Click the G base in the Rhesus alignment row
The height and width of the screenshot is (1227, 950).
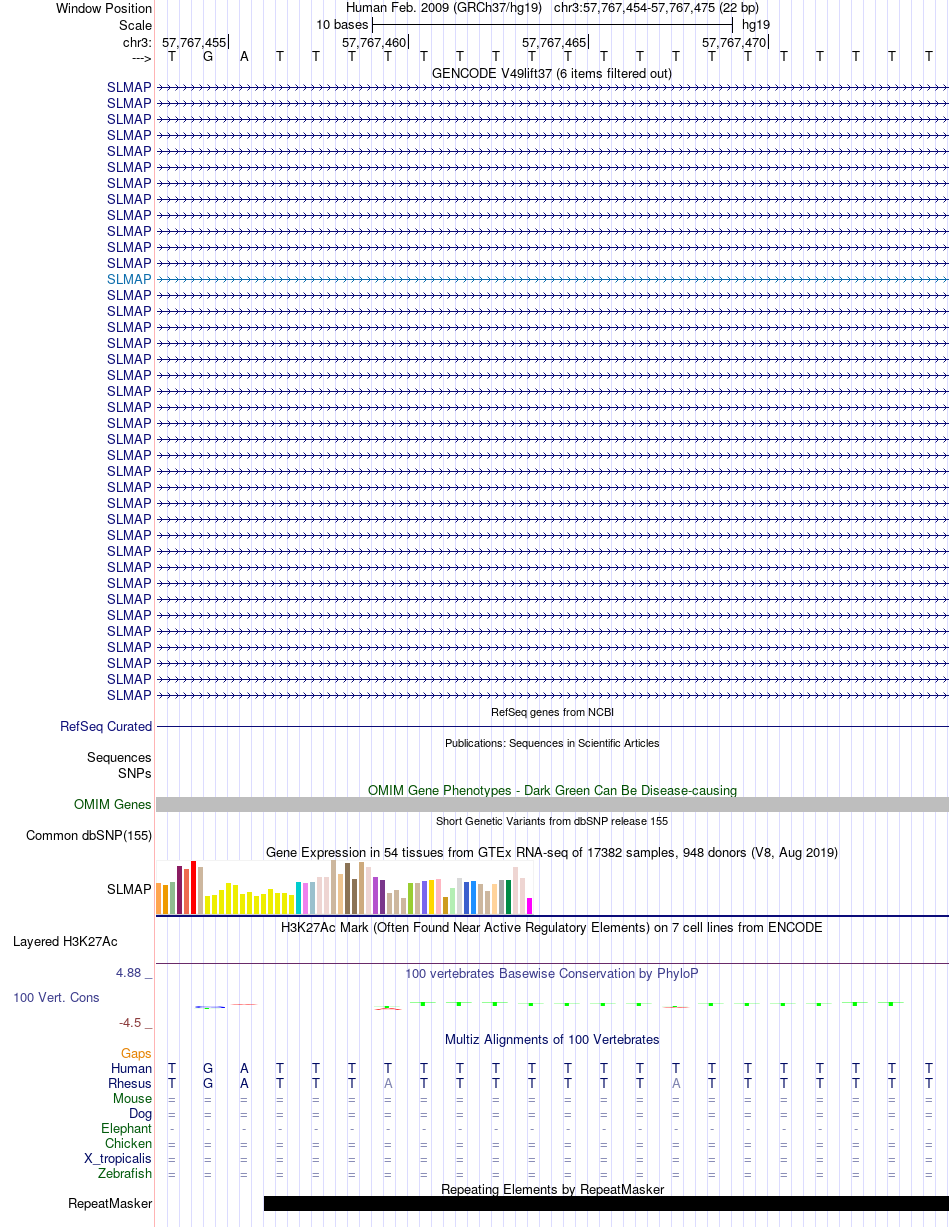click(208, 1083)
